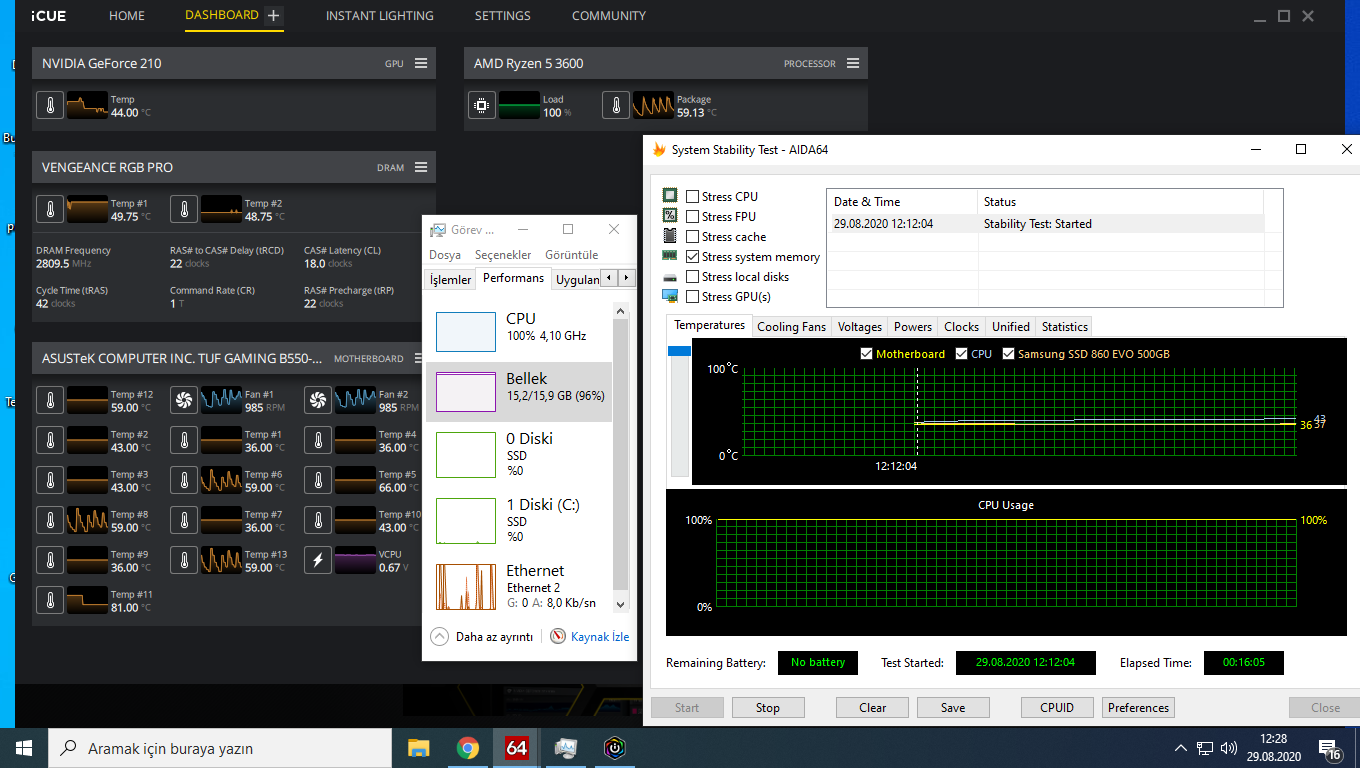Click Clear button in AIDA64

872,707
